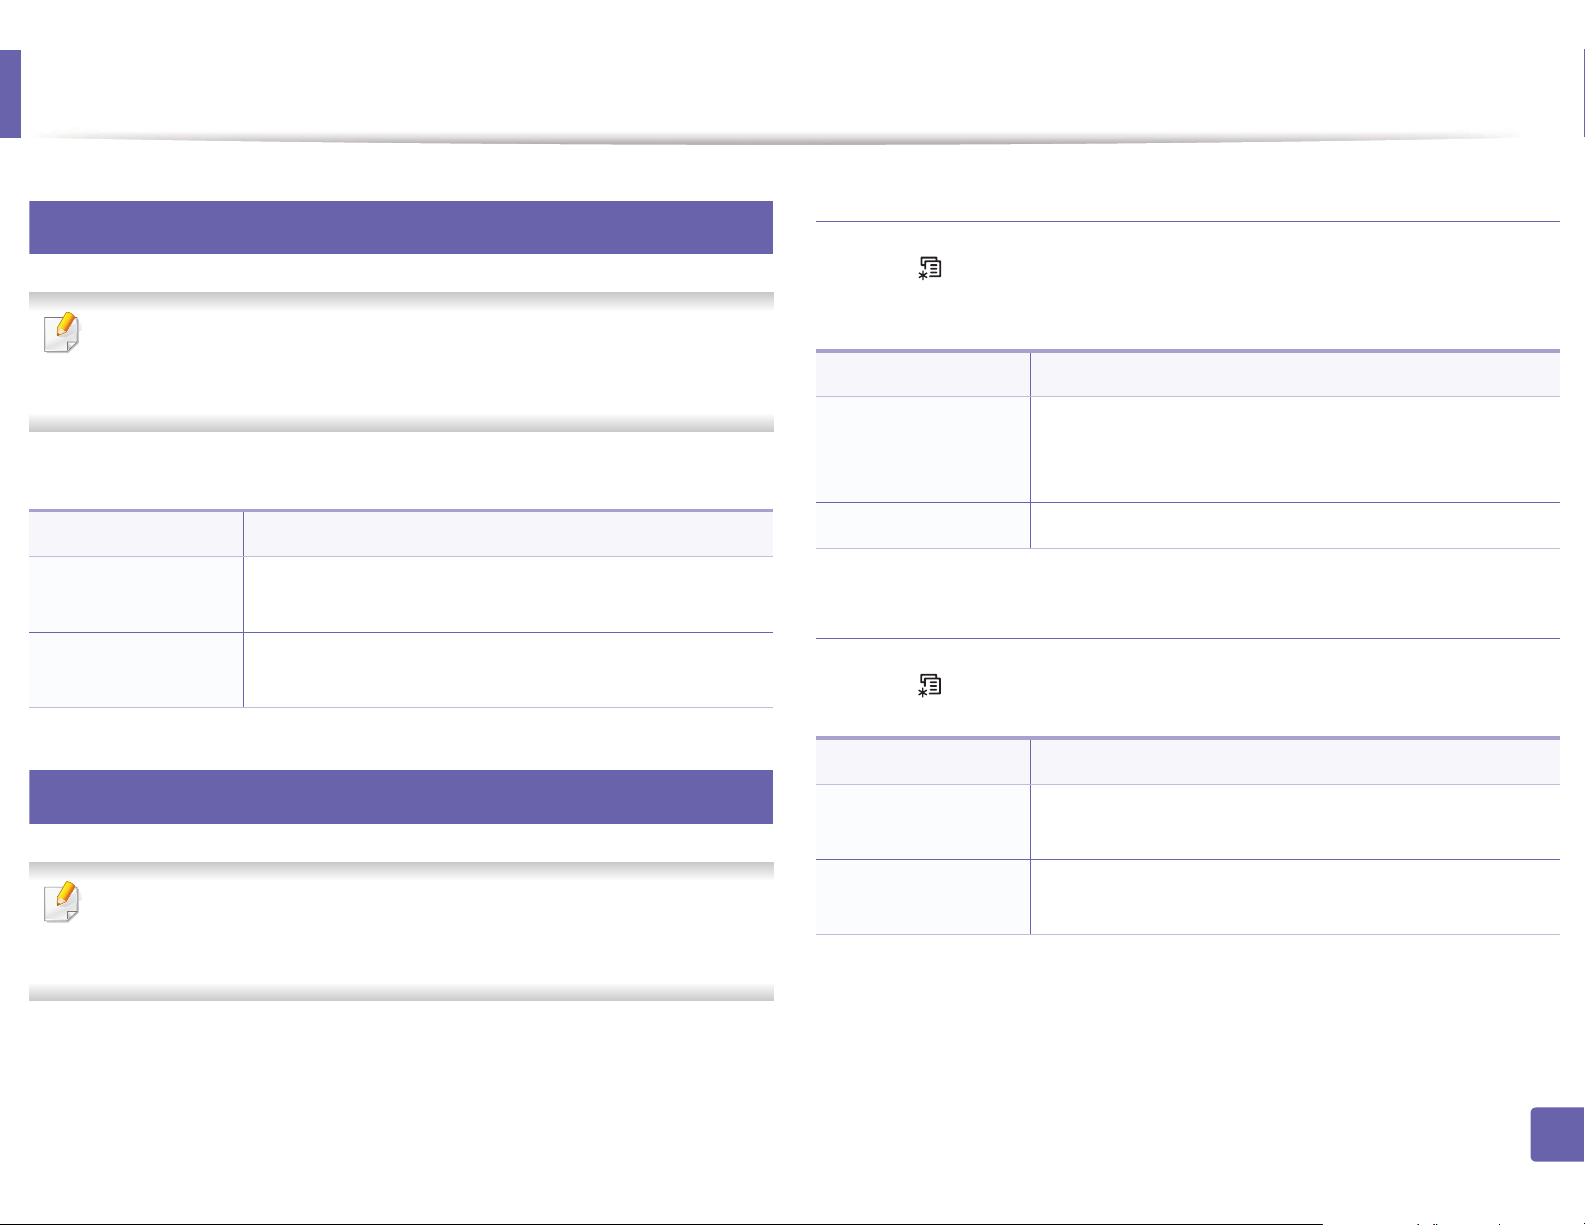Click left table's header row first column cell

point(136,534)
